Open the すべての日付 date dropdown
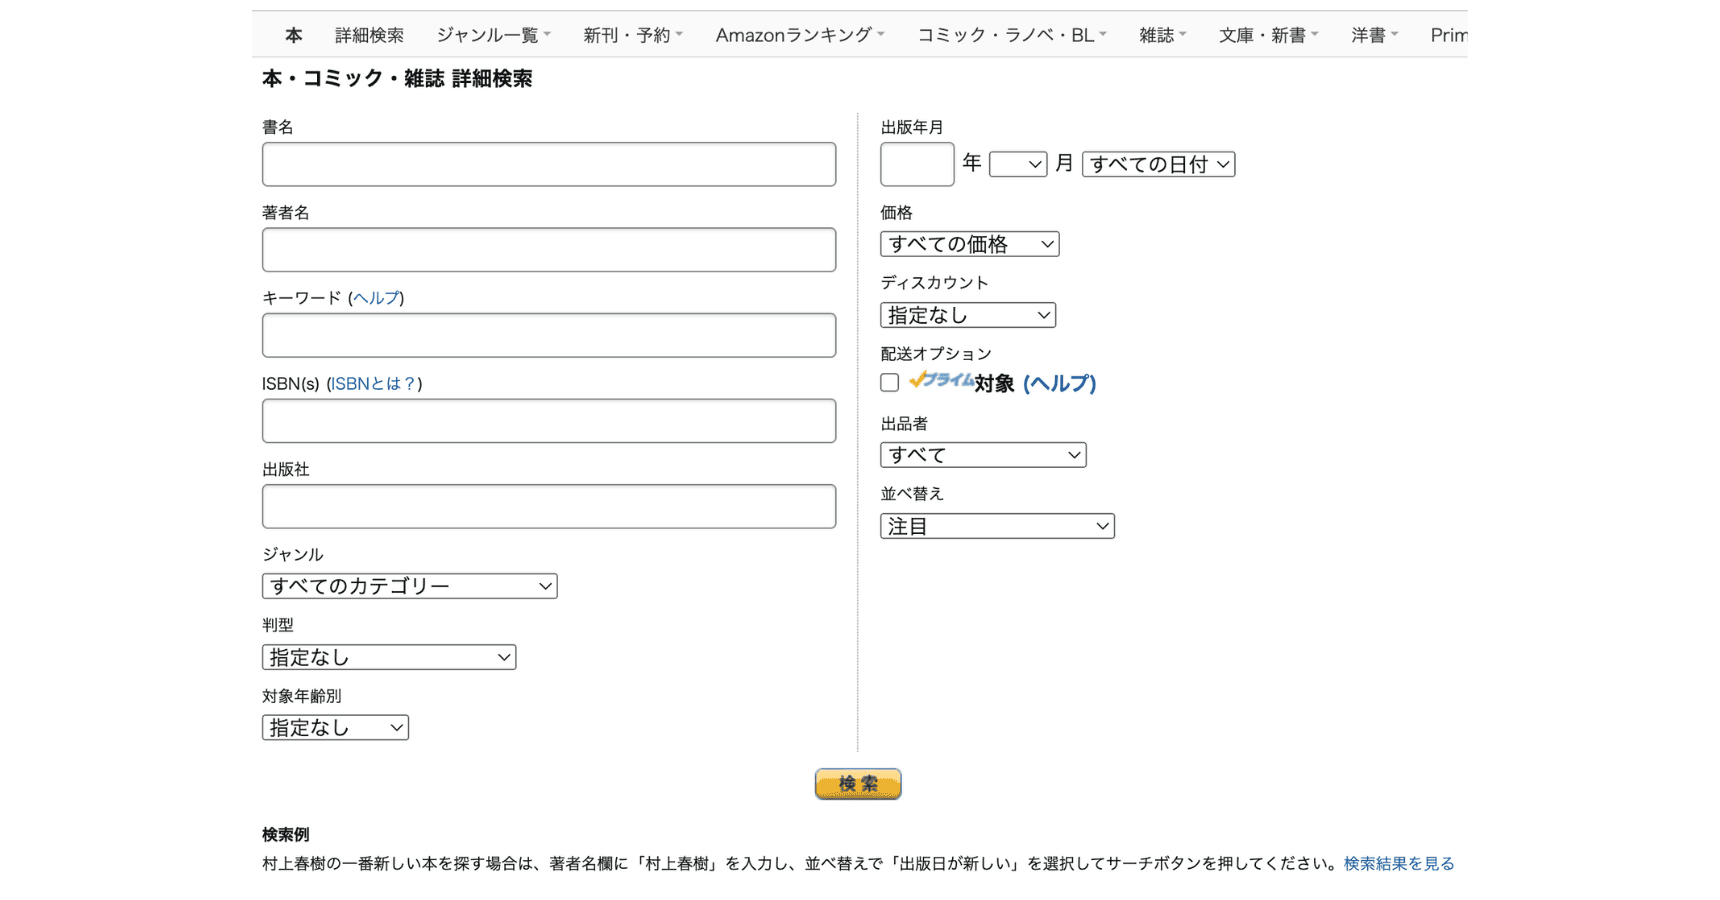The width and height of the screenshot is (1720, 900). point(1157,163)
